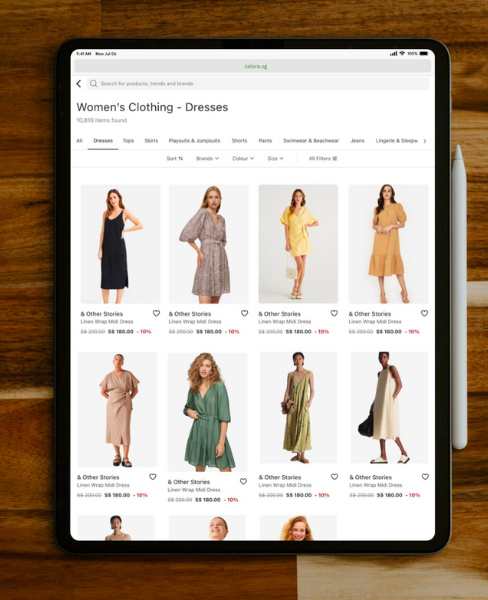Image resolution: width=488 pixels, height=600 pixels.
Task: Open the floral puff-sleeve dress image
Action: [x=209, y=244]
